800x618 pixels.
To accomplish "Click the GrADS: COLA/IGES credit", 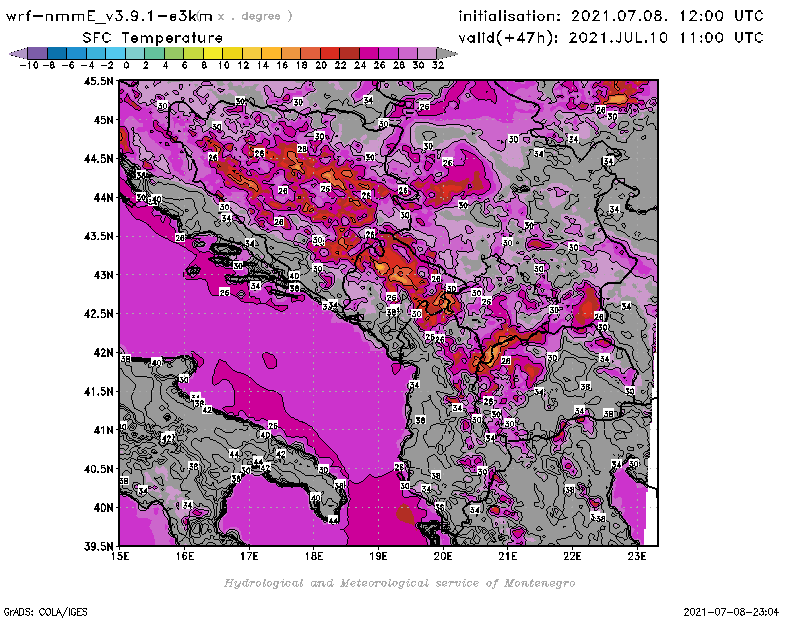I will (45, 612).
